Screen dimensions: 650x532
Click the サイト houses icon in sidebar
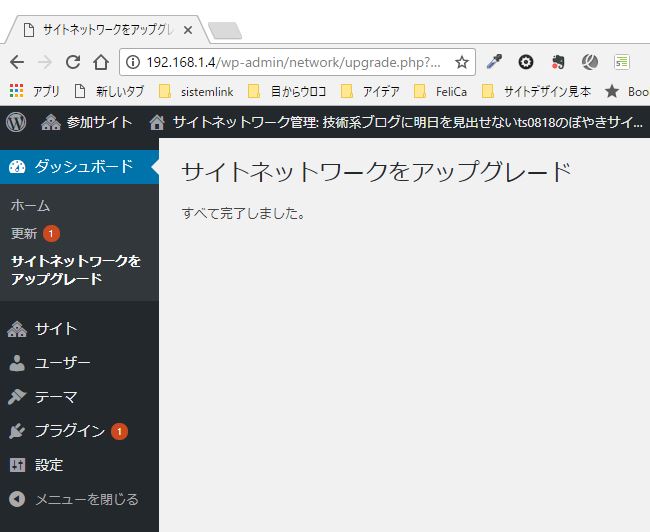[x=17, y=329]
